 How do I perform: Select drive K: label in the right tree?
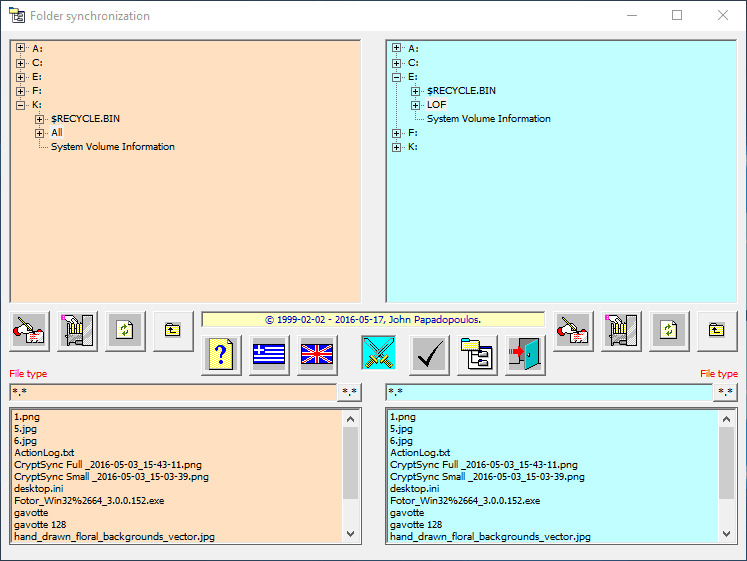413,147
